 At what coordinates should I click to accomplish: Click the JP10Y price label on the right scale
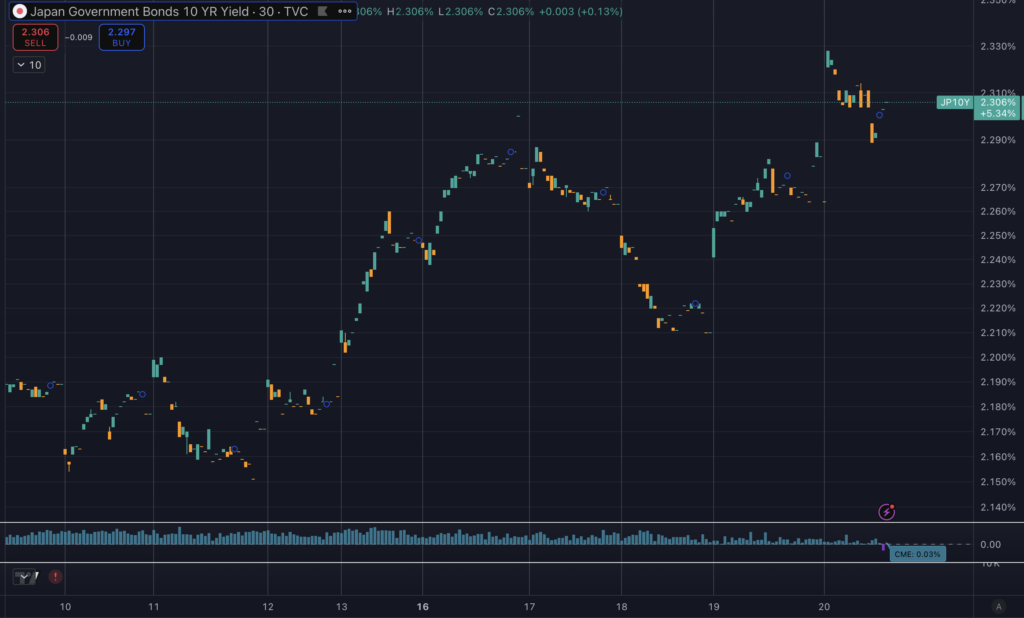click(x=955, y=102)
